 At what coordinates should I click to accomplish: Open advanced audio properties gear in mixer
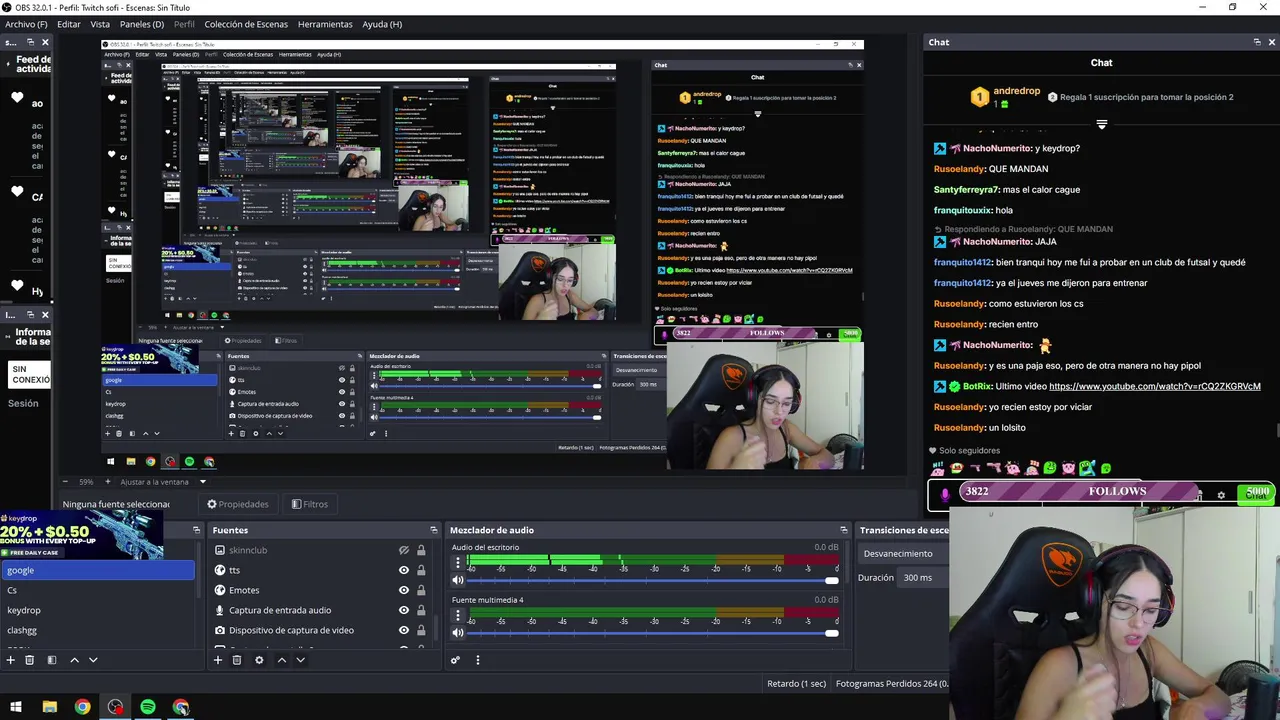click(x=455, y=660)
